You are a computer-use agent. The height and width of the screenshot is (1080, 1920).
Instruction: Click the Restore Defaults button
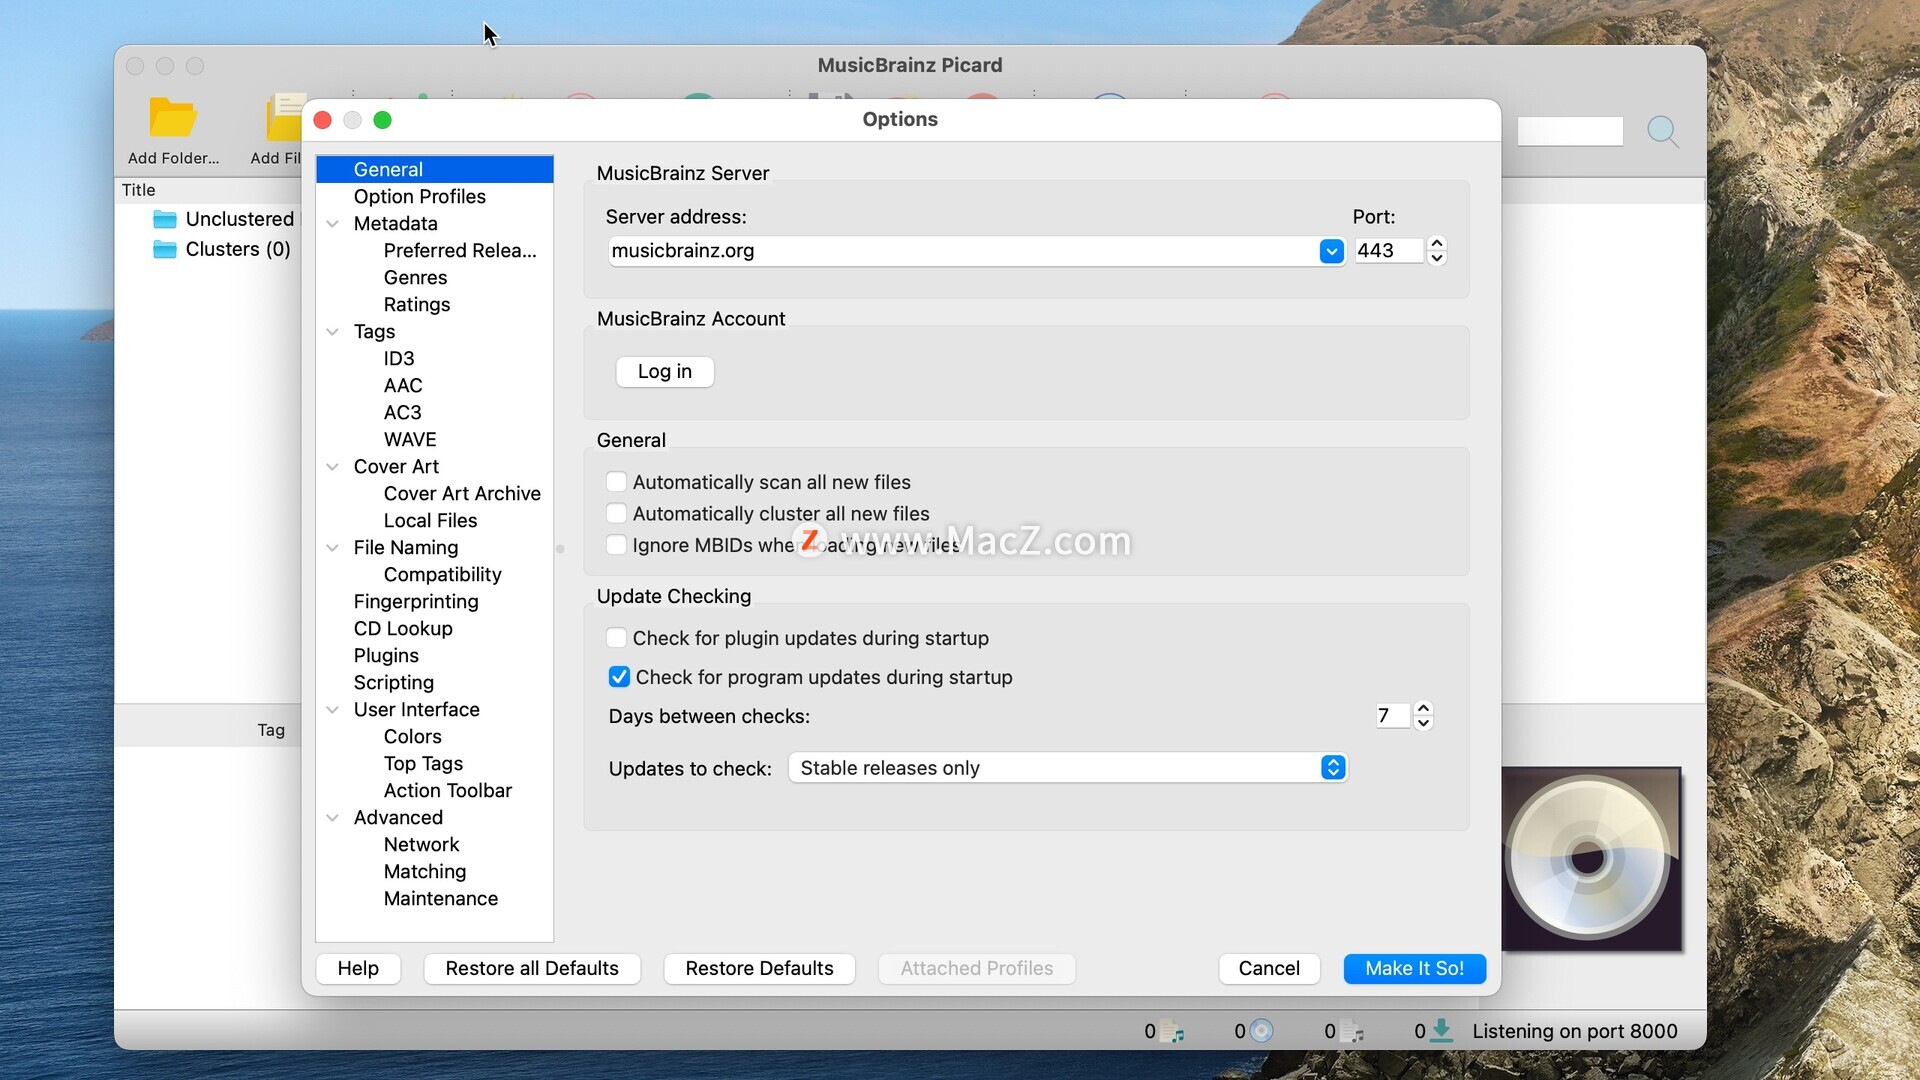(759, 969)
